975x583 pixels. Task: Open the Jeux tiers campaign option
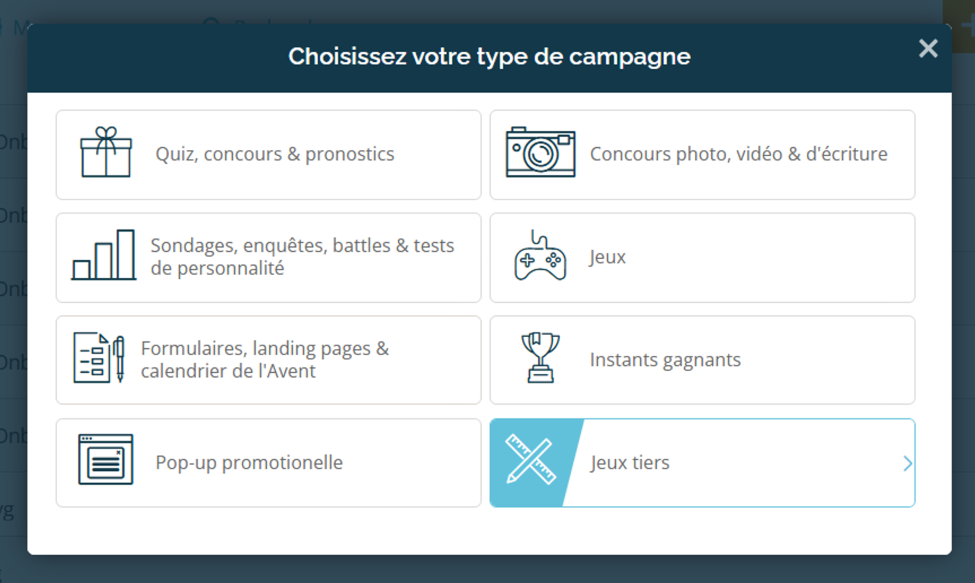click(700, 462)
